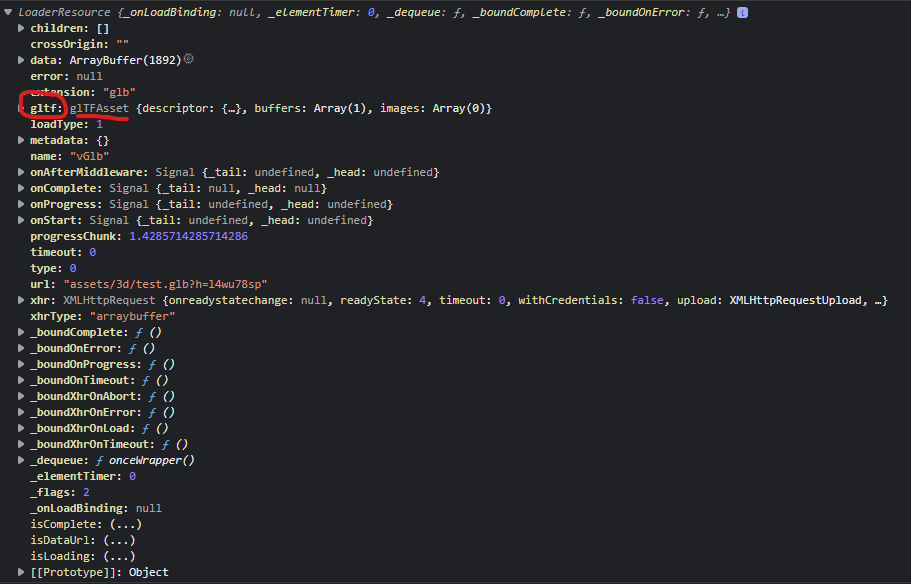
Task: Expand the metadata object
Action: (x=20, y=139)
